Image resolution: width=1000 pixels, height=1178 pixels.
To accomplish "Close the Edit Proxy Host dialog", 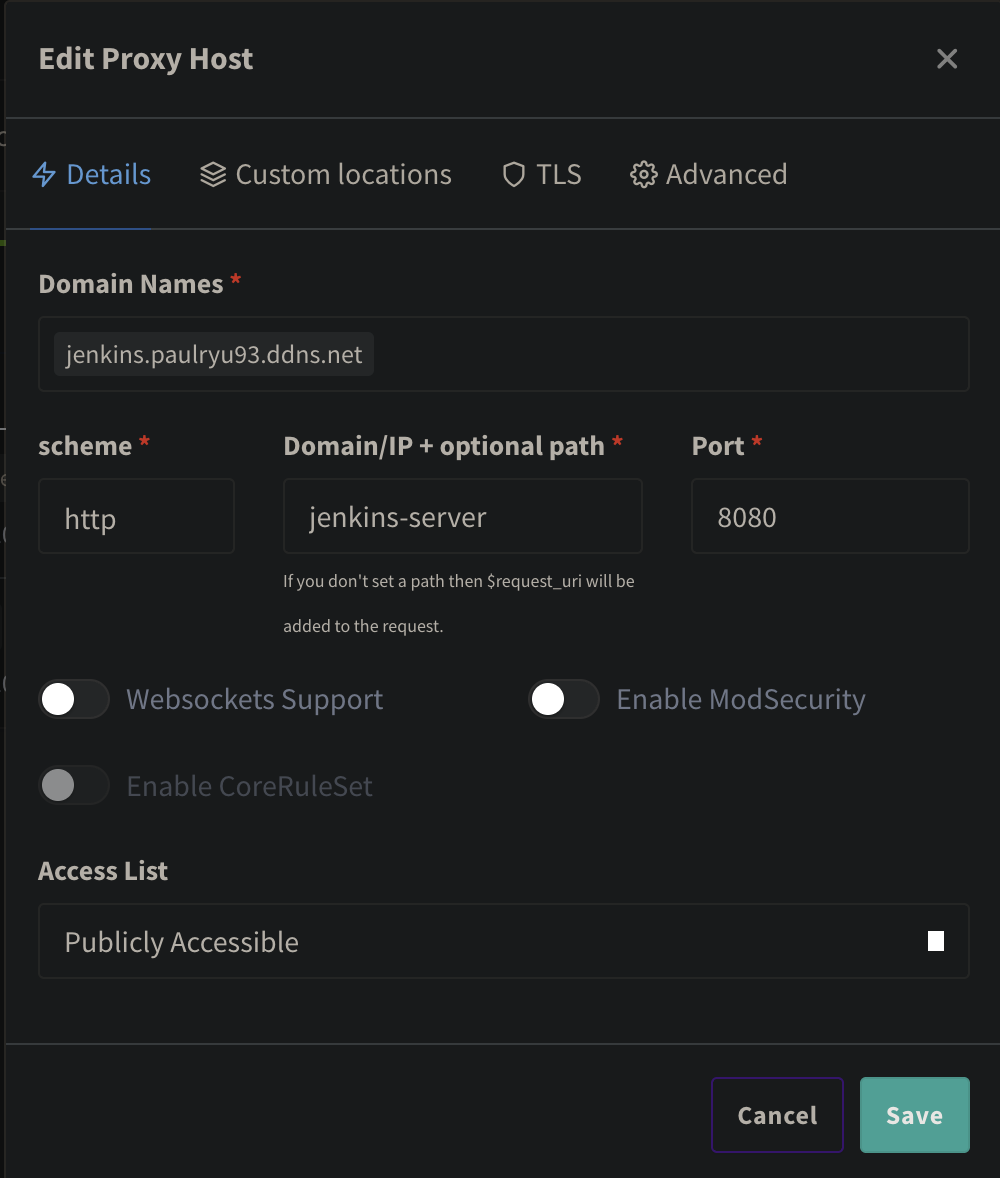I will pos(946,59).
